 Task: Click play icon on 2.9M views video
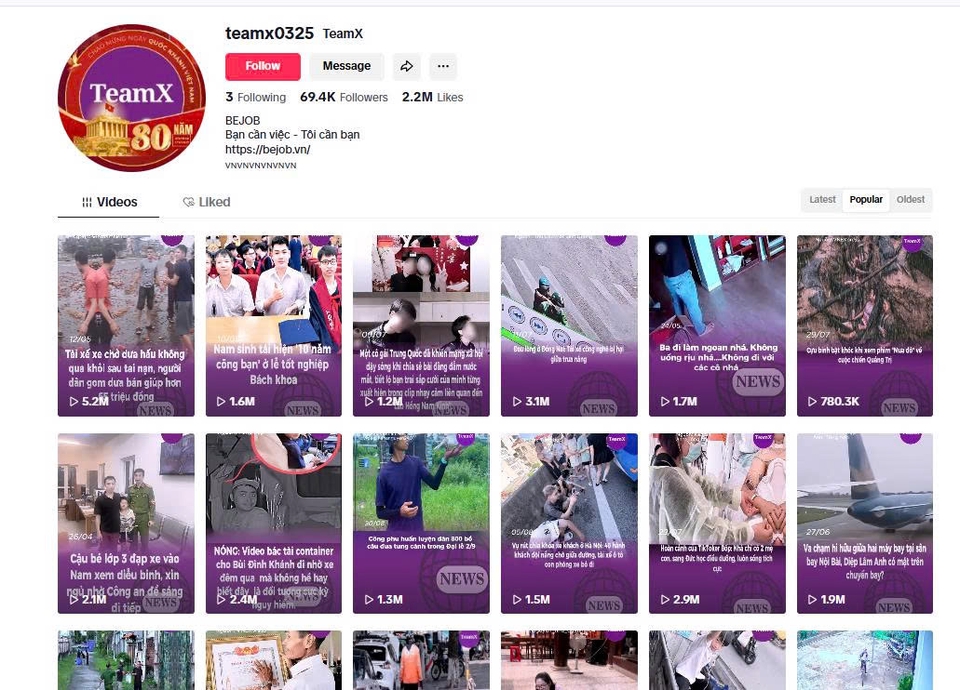pyautogui.click(x=665, y=599)
